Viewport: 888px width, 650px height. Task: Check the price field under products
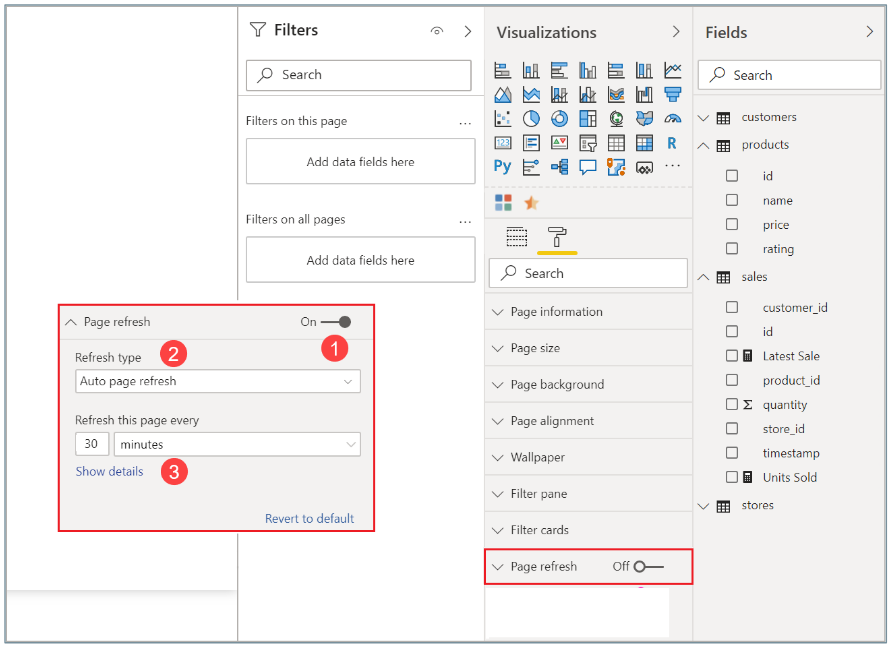tap(732, 225)
